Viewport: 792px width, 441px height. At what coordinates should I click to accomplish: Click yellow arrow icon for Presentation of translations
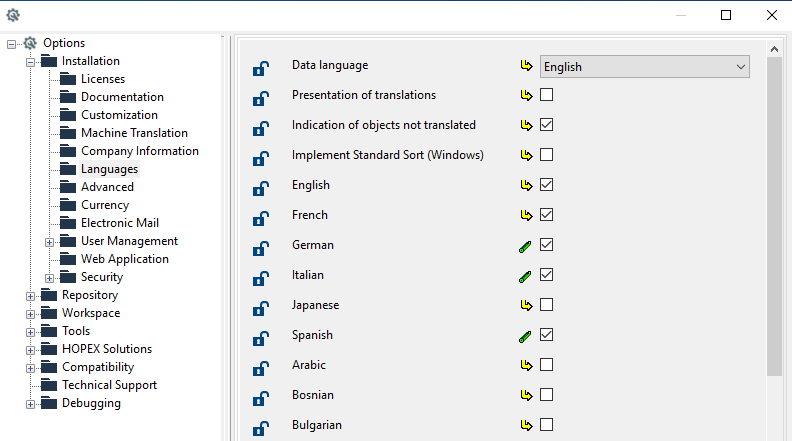tap(526, 95)
